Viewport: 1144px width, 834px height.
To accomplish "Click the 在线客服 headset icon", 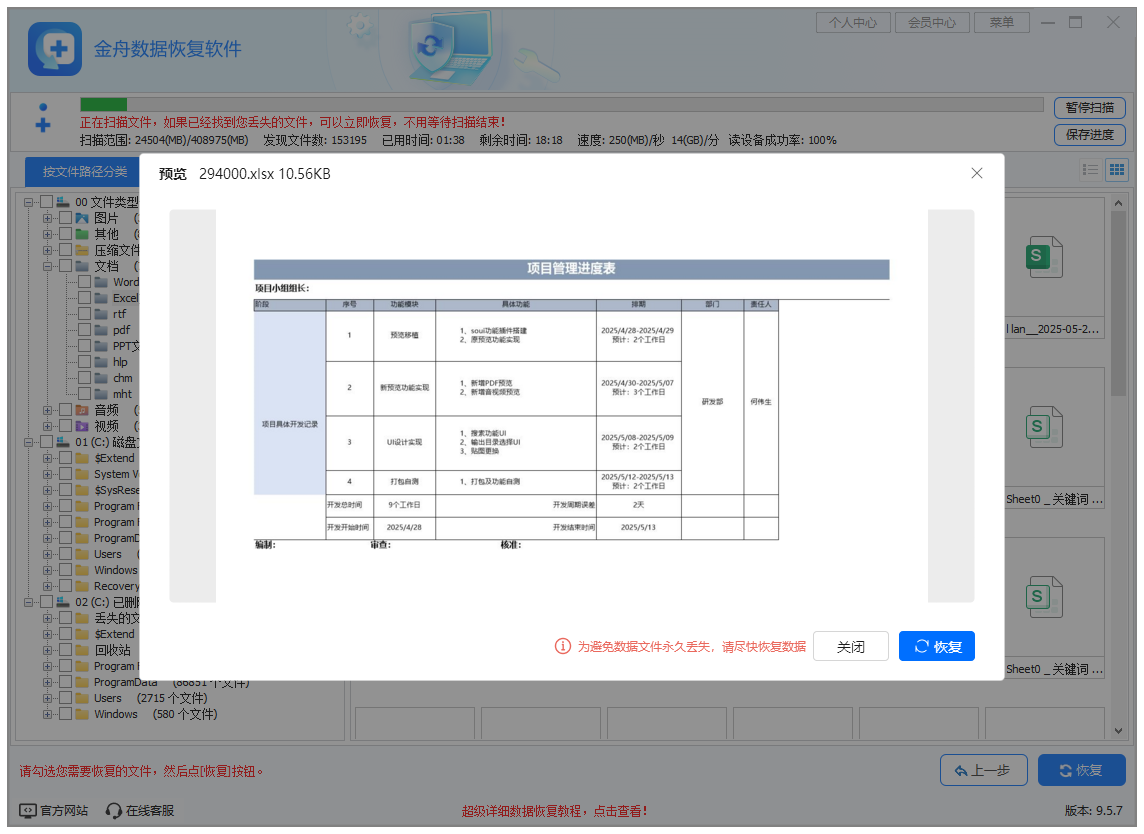I will (113, 811).
